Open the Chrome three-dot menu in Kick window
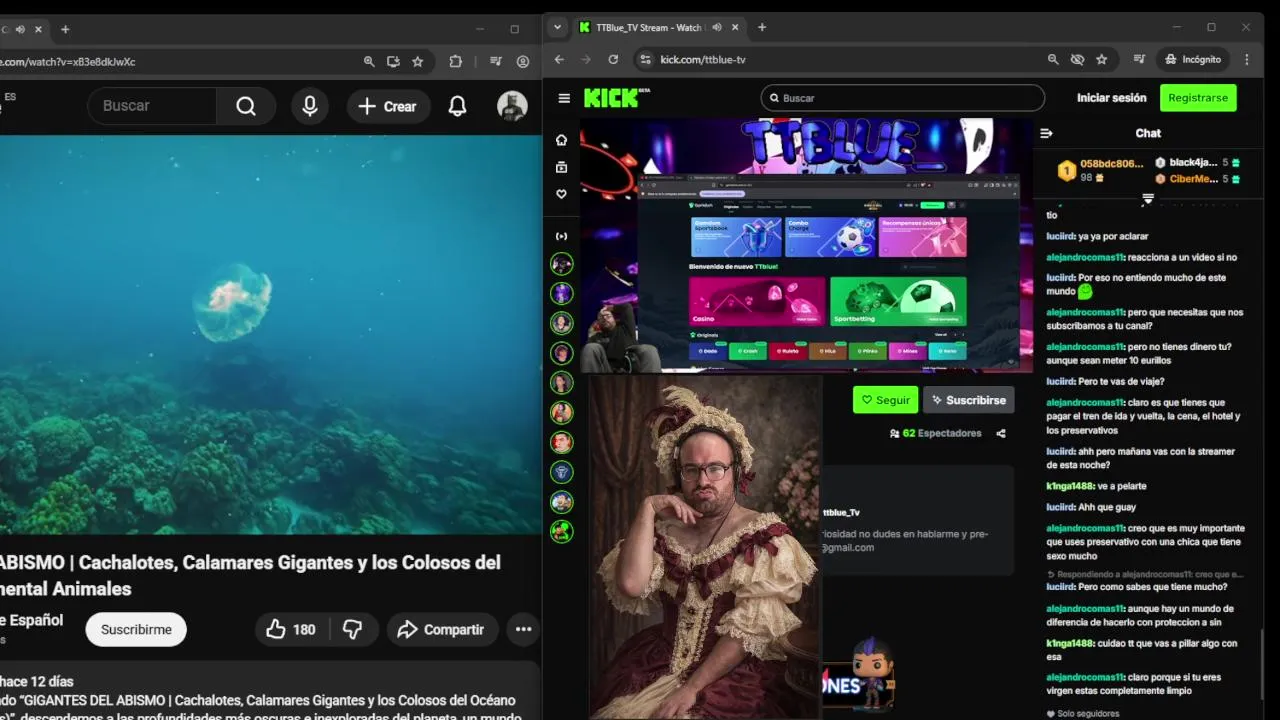The height and width of the screenshot is (720, 1280). tap(1247, 60)
